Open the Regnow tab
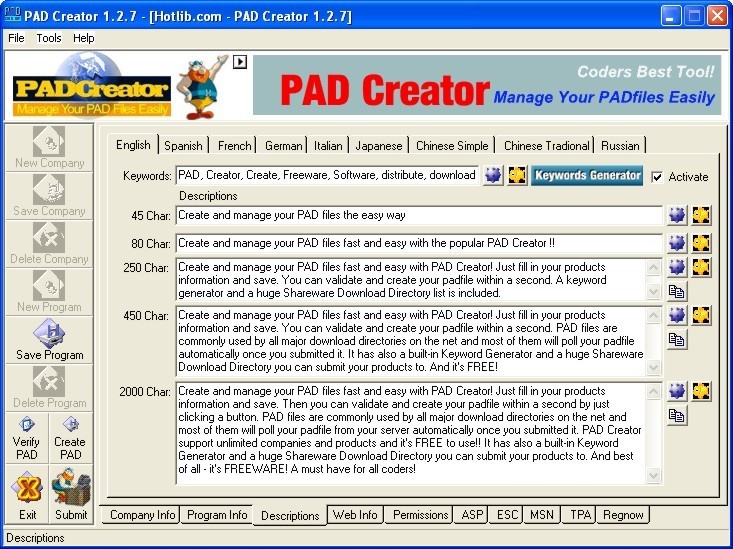 coord(623,515)
